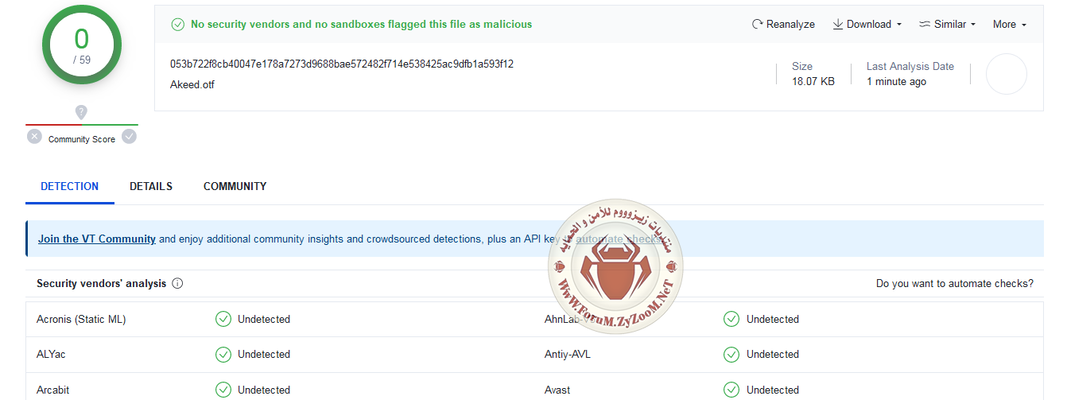Click the Download arrow icon

[838, 24]
